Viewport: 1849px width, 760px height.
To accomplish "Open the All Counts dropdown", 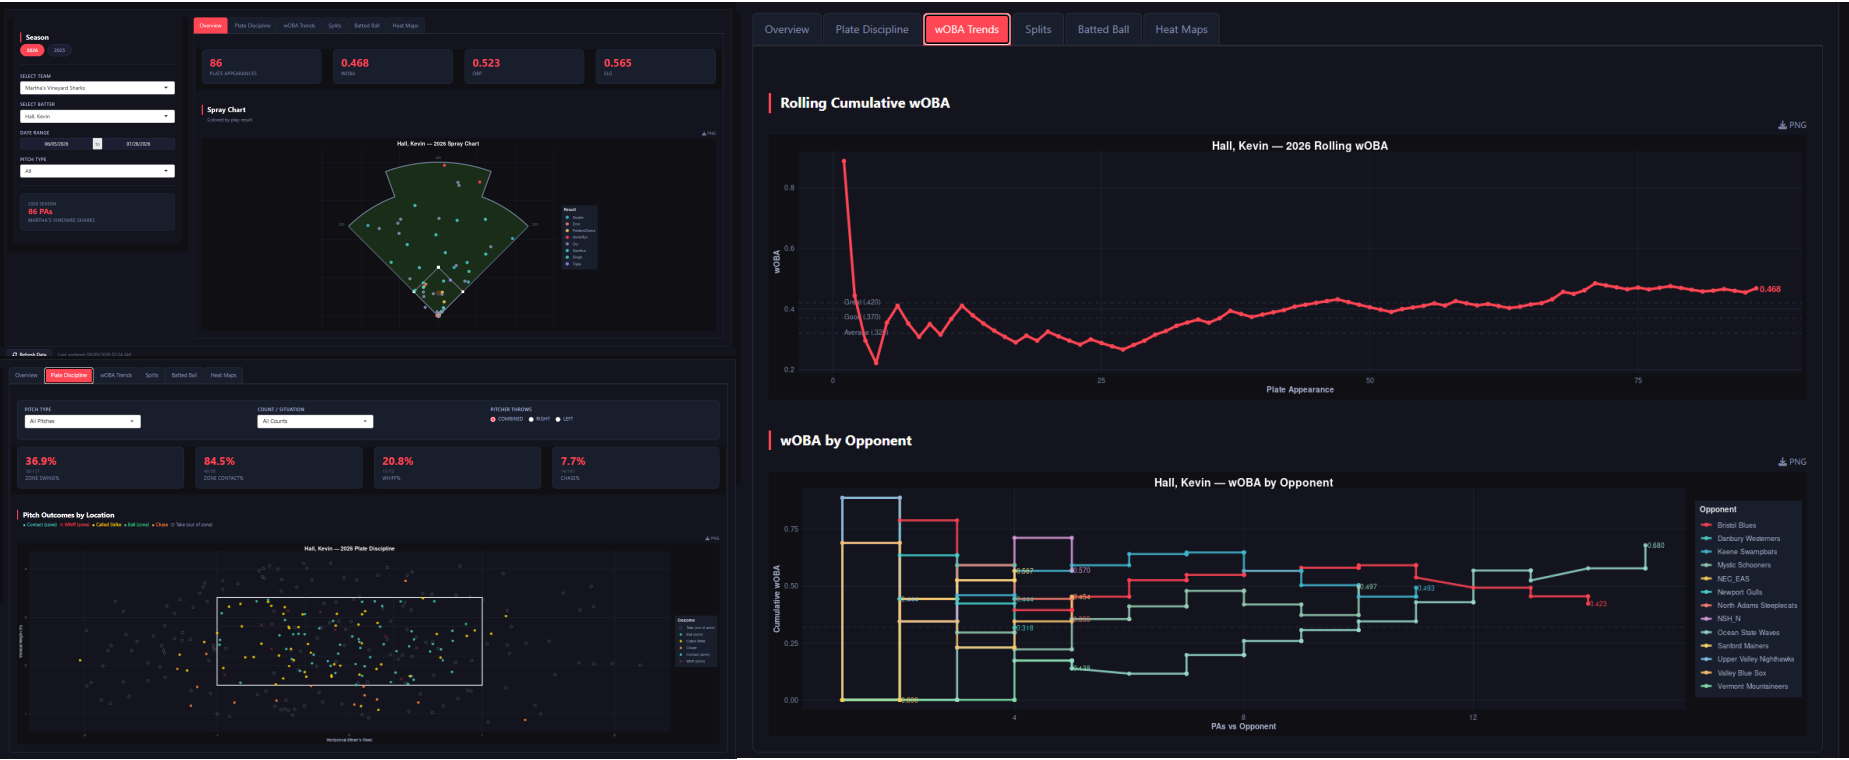I will coord(315,421).
